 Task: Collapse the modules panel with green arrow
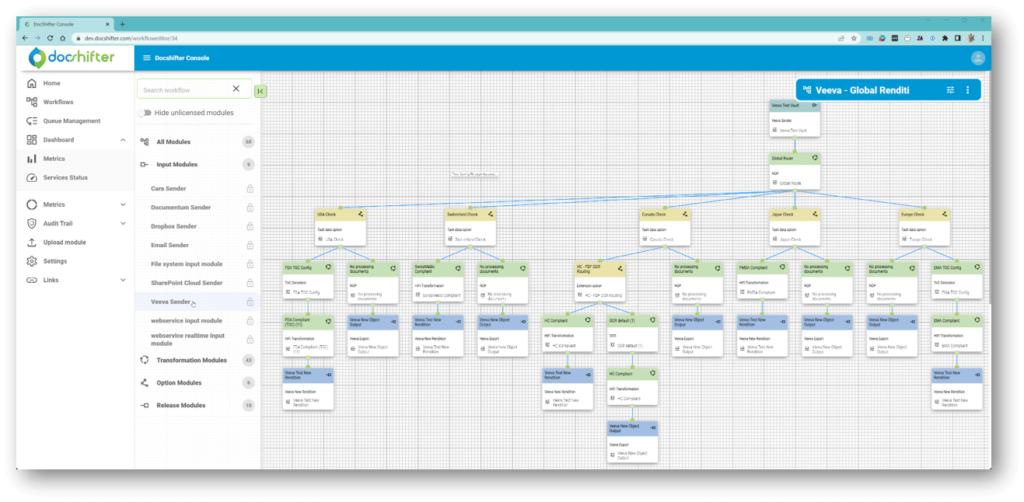(x=260, y=91)
